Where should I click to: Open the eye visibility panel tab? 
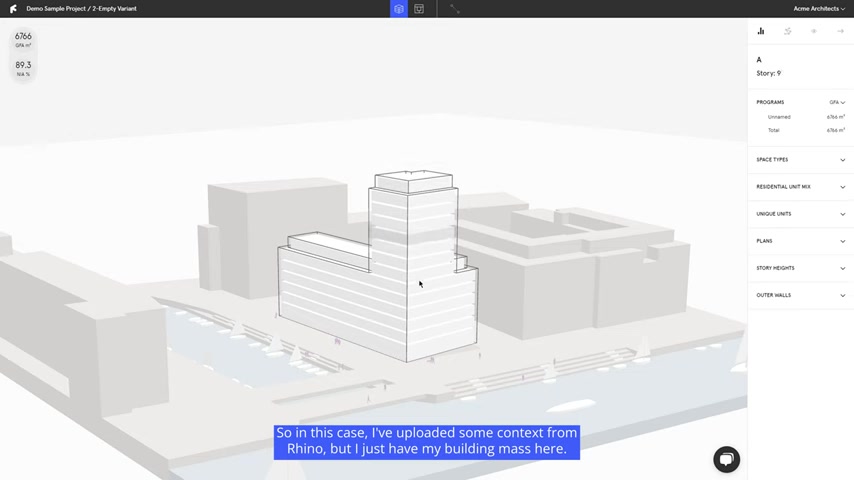(x=814, y=31)
